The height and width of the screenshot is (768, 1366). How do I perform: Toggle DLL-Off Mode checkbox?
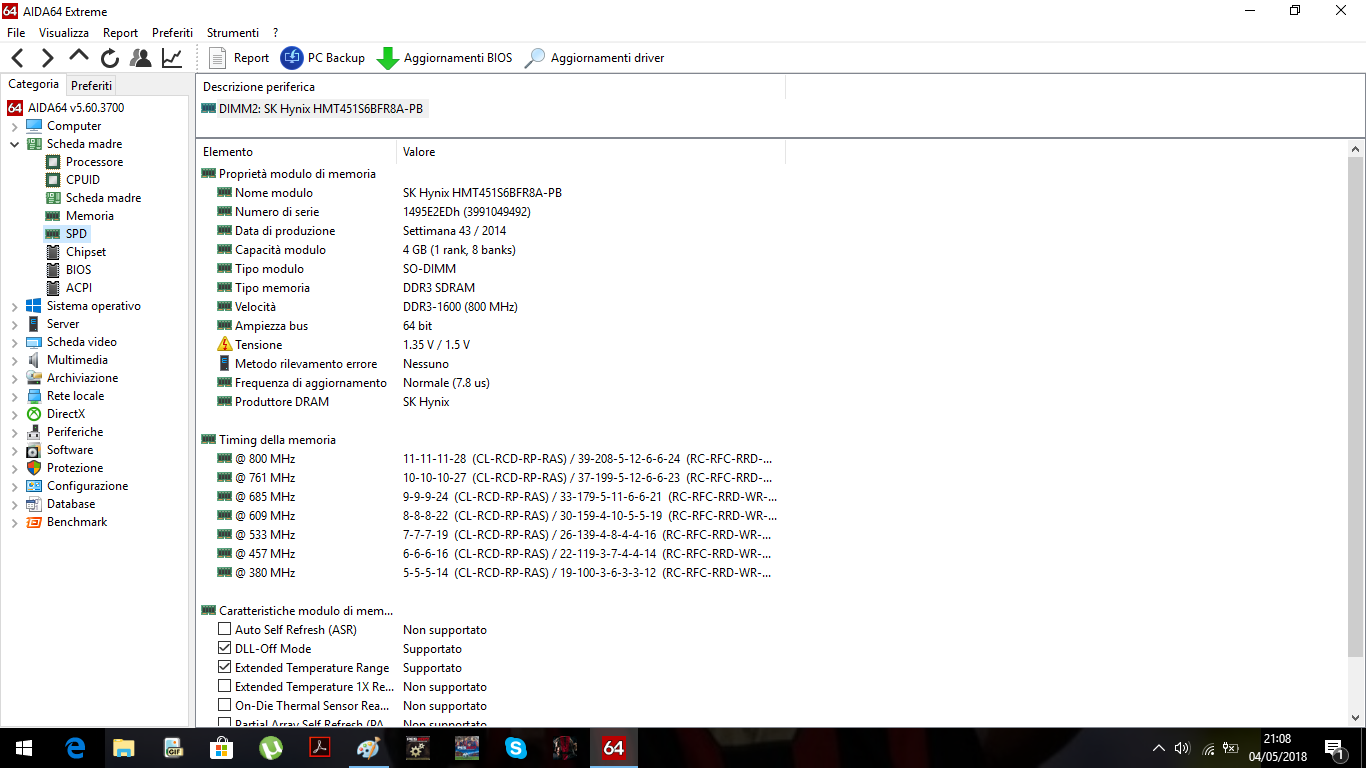click(x=224, y=649)
